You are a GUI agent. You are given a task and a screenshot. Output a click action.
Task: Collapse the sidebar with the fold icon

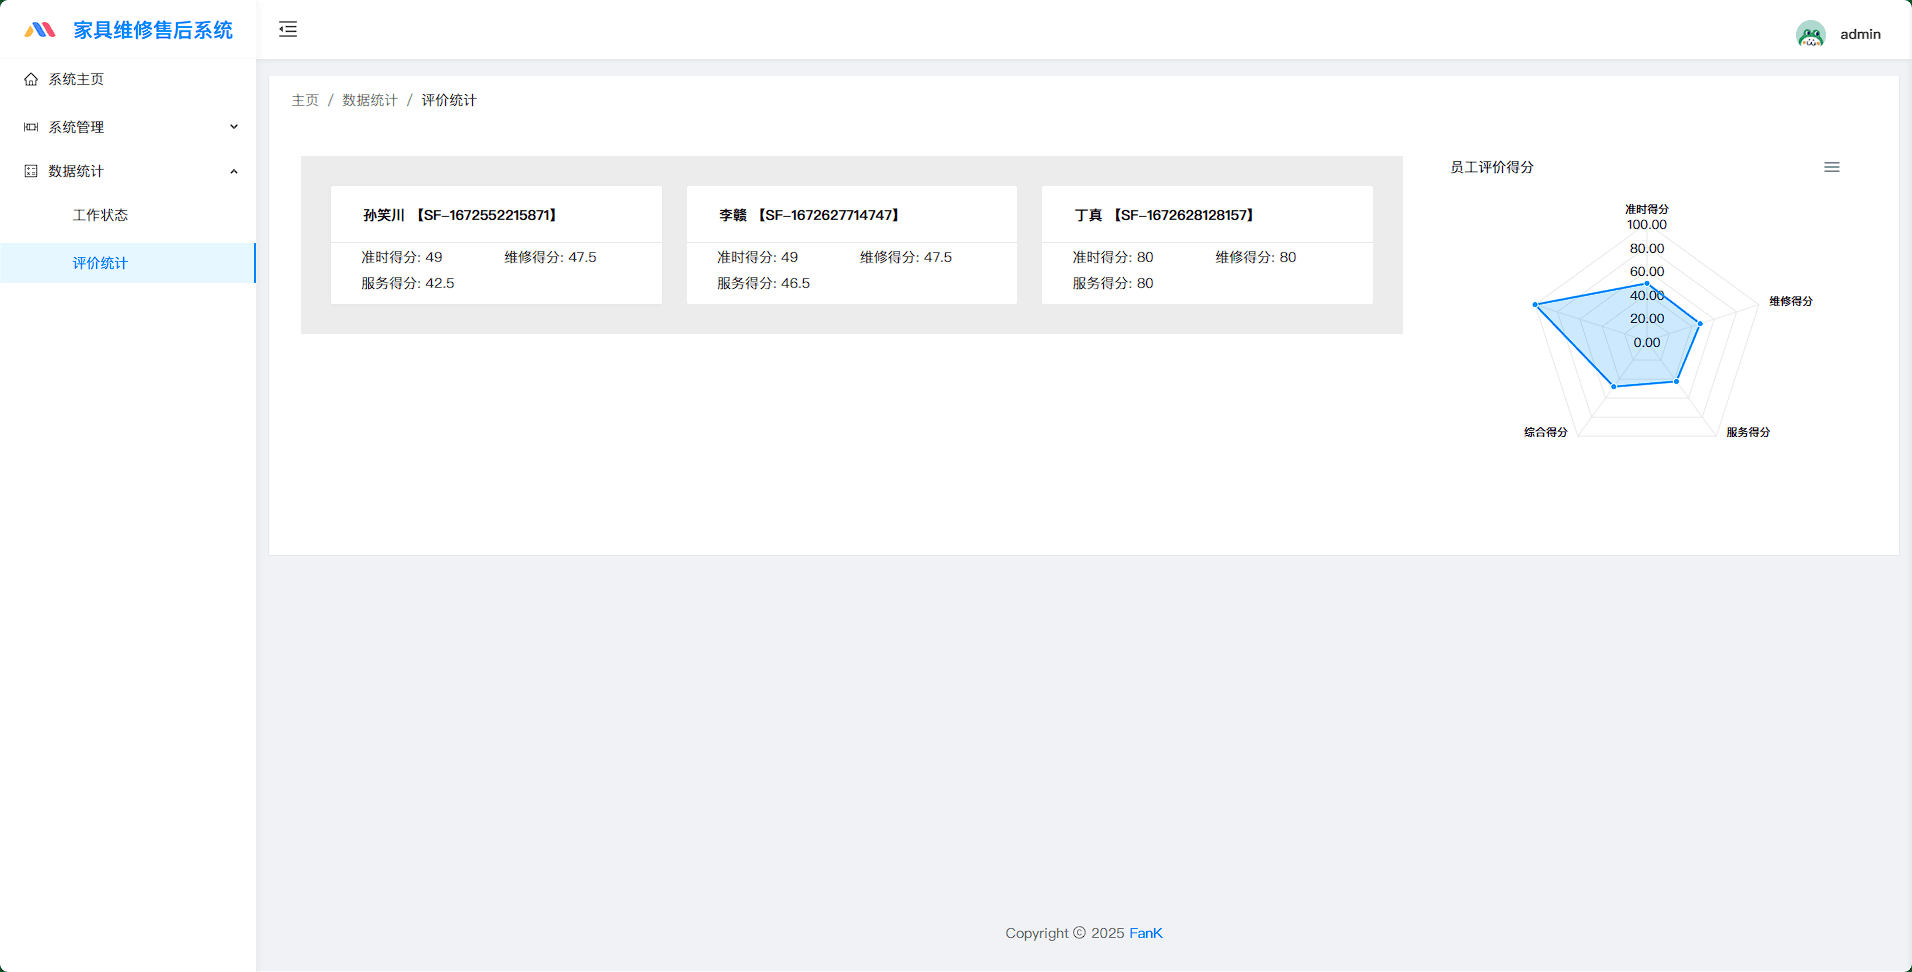288,29
